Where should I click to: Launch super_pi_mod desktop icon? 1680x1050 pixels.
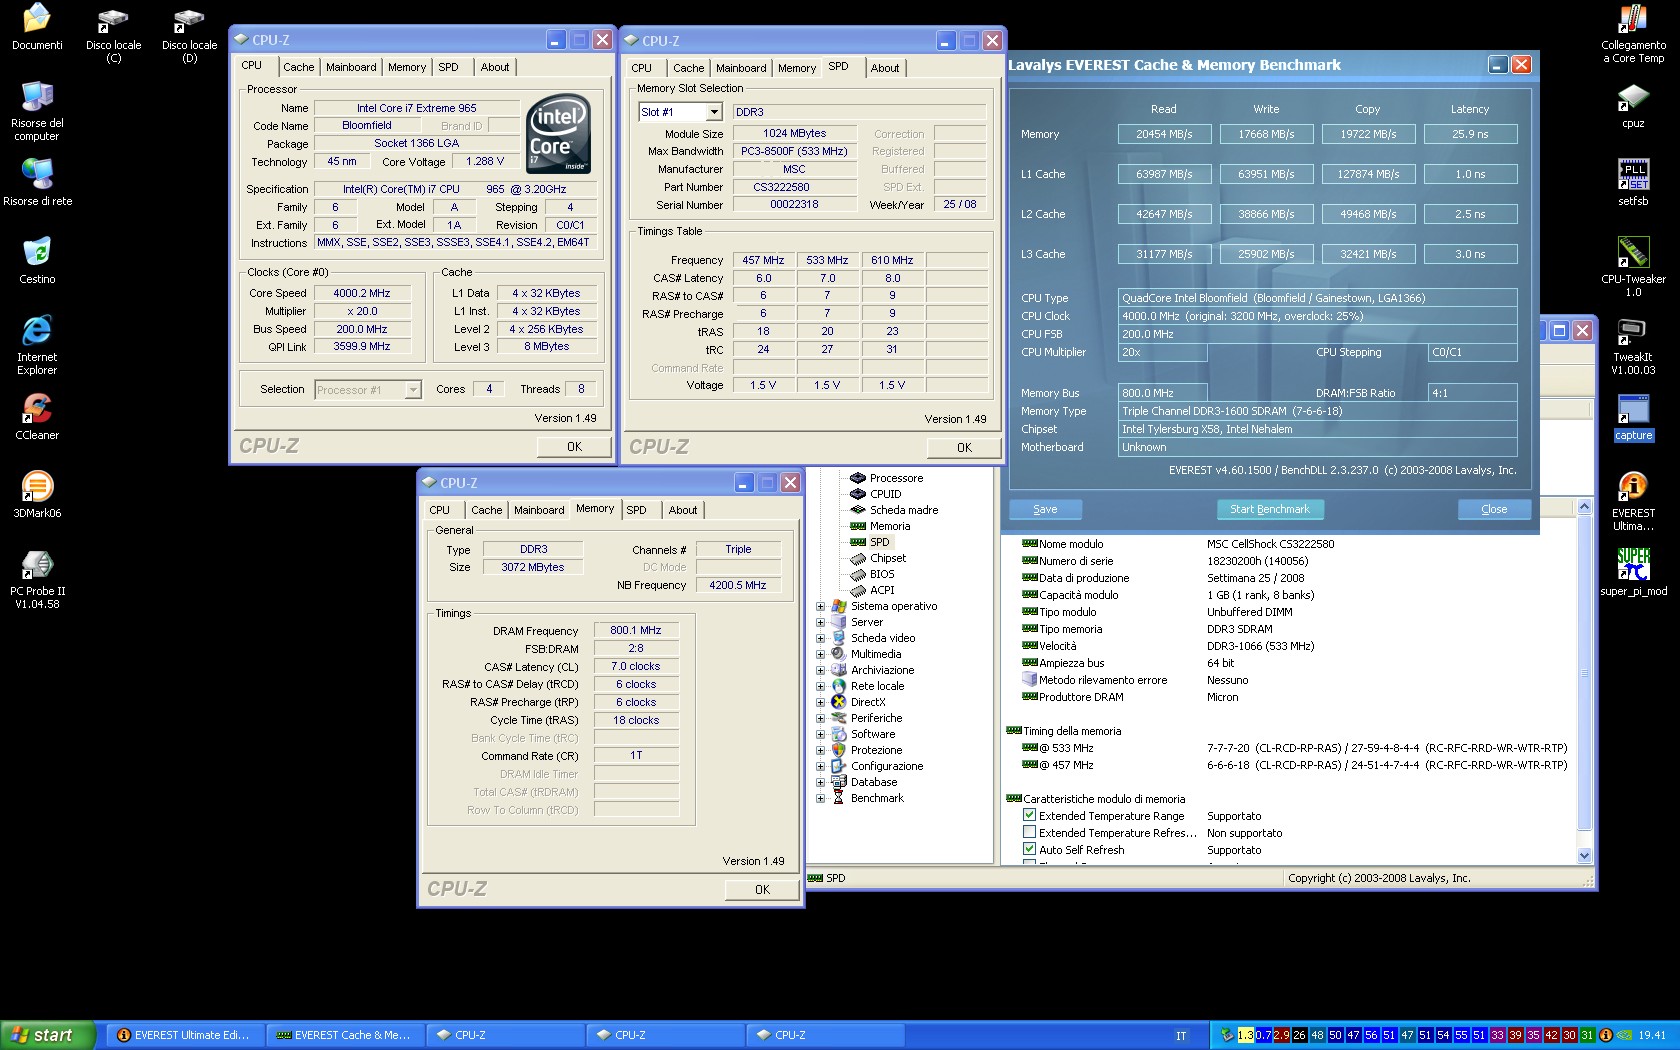[1633, 573]
